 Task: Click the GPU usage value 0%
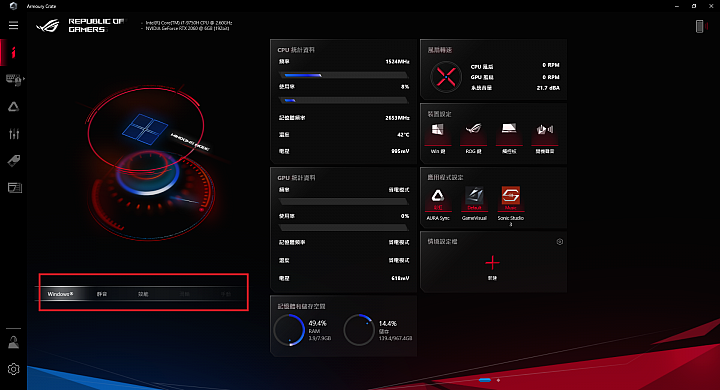(x=405, y=216)
